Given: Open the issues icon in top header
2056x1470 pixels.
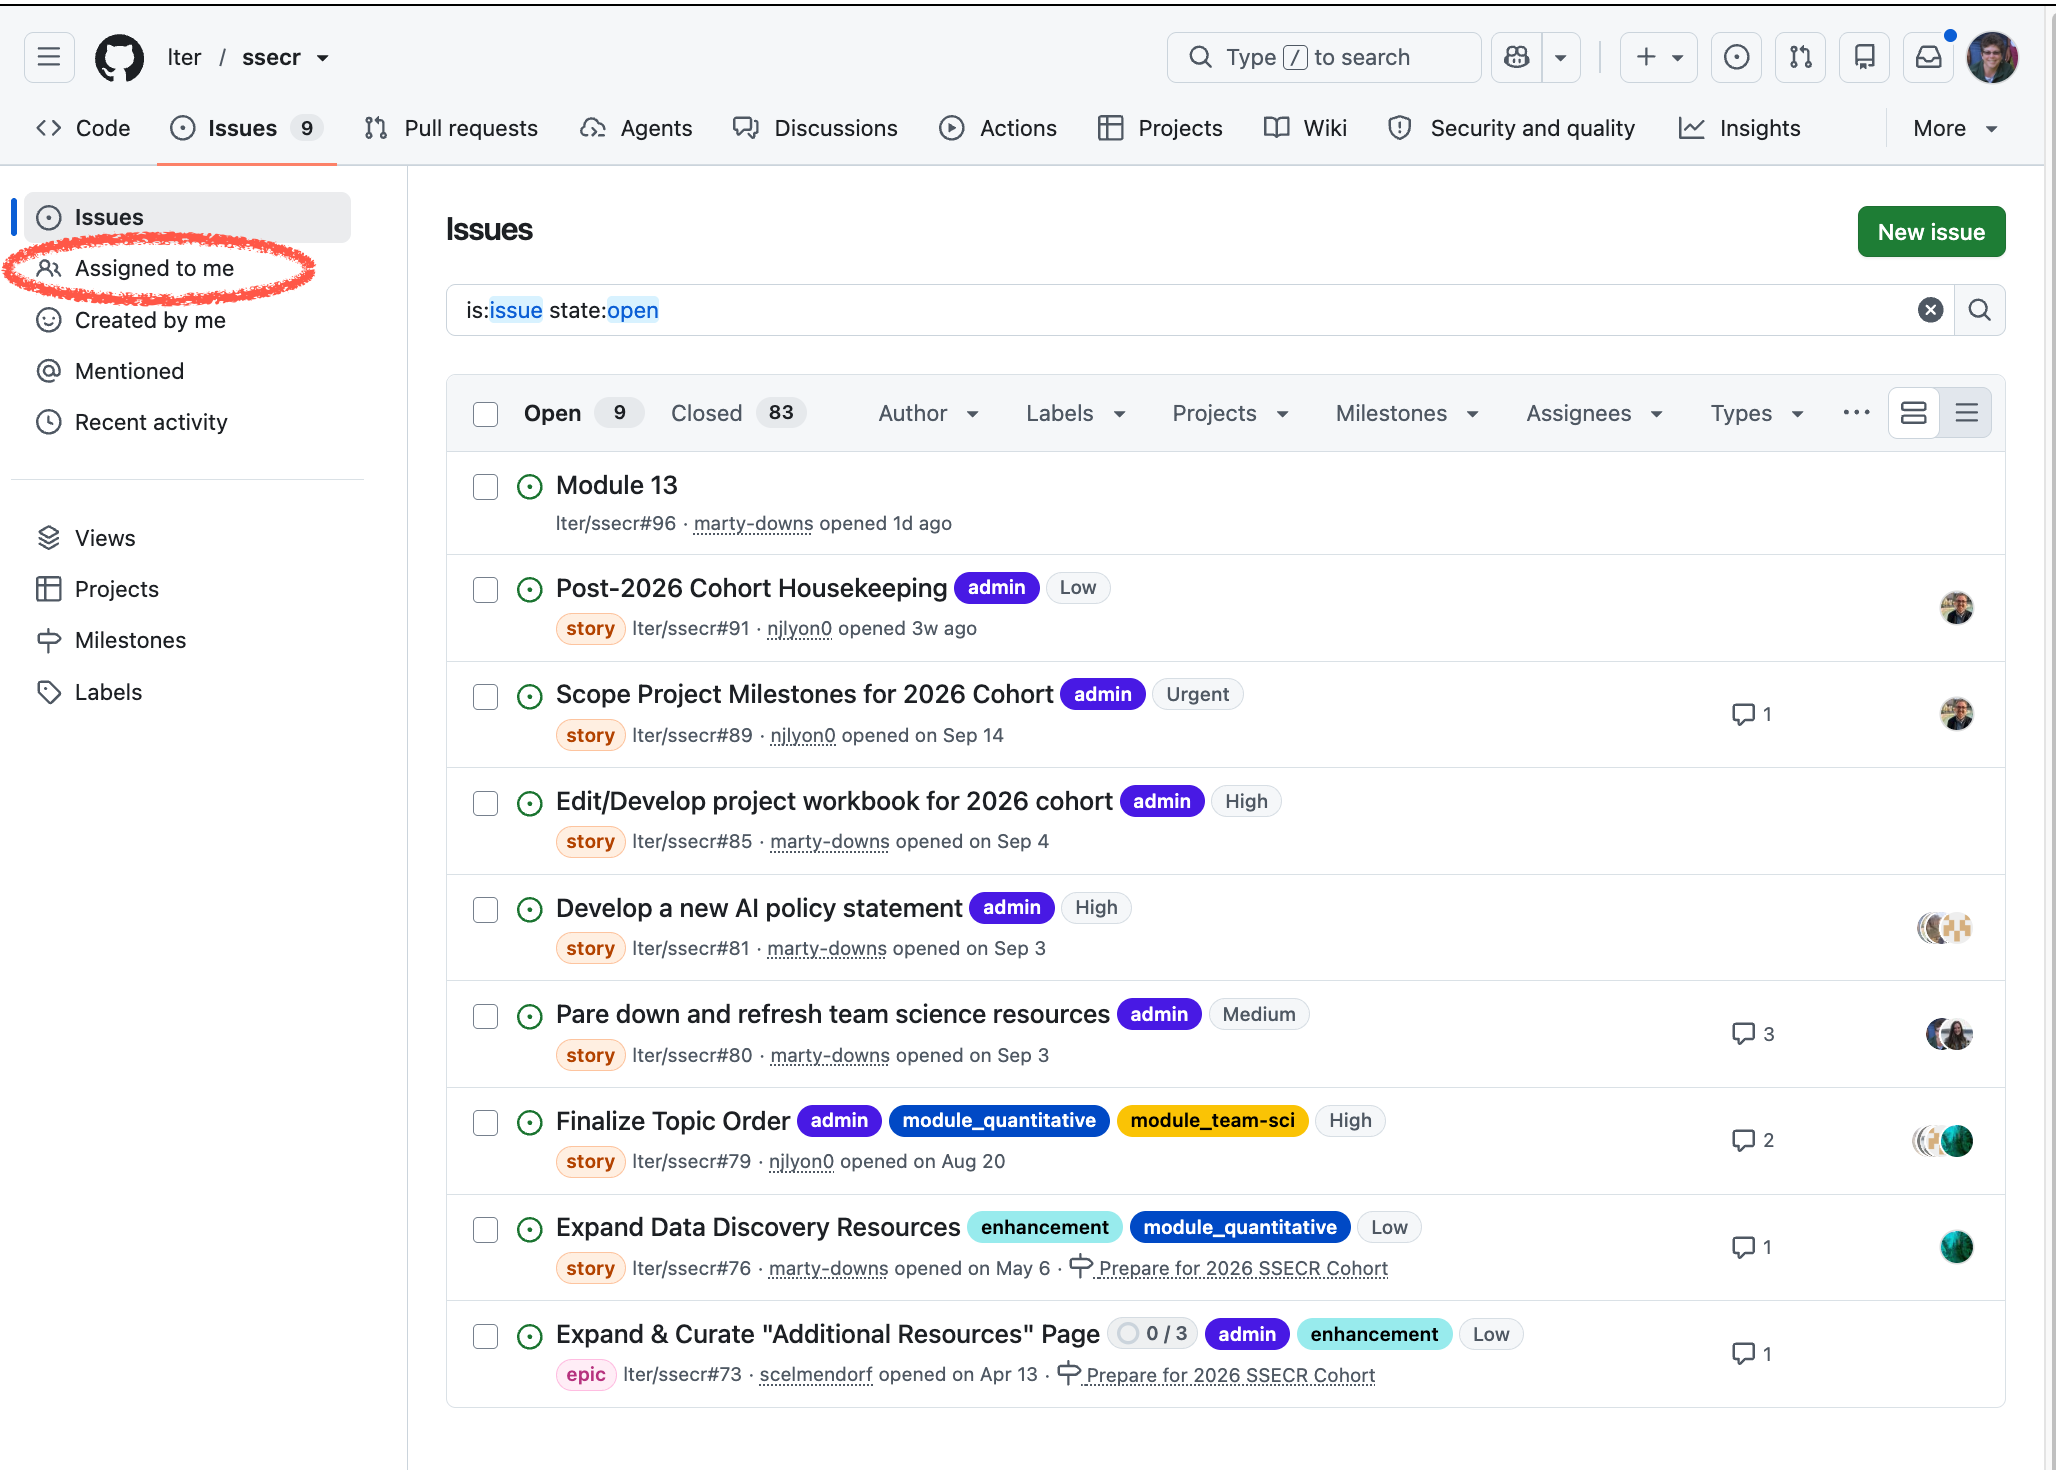Looking at the screenshot, I should click(1736, 57).
